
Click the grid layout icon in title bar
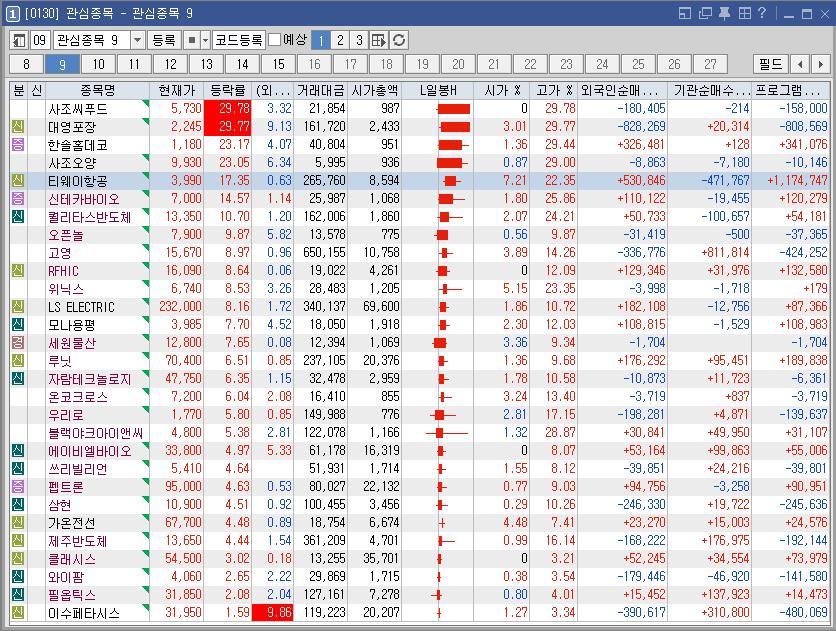[744, 13]
